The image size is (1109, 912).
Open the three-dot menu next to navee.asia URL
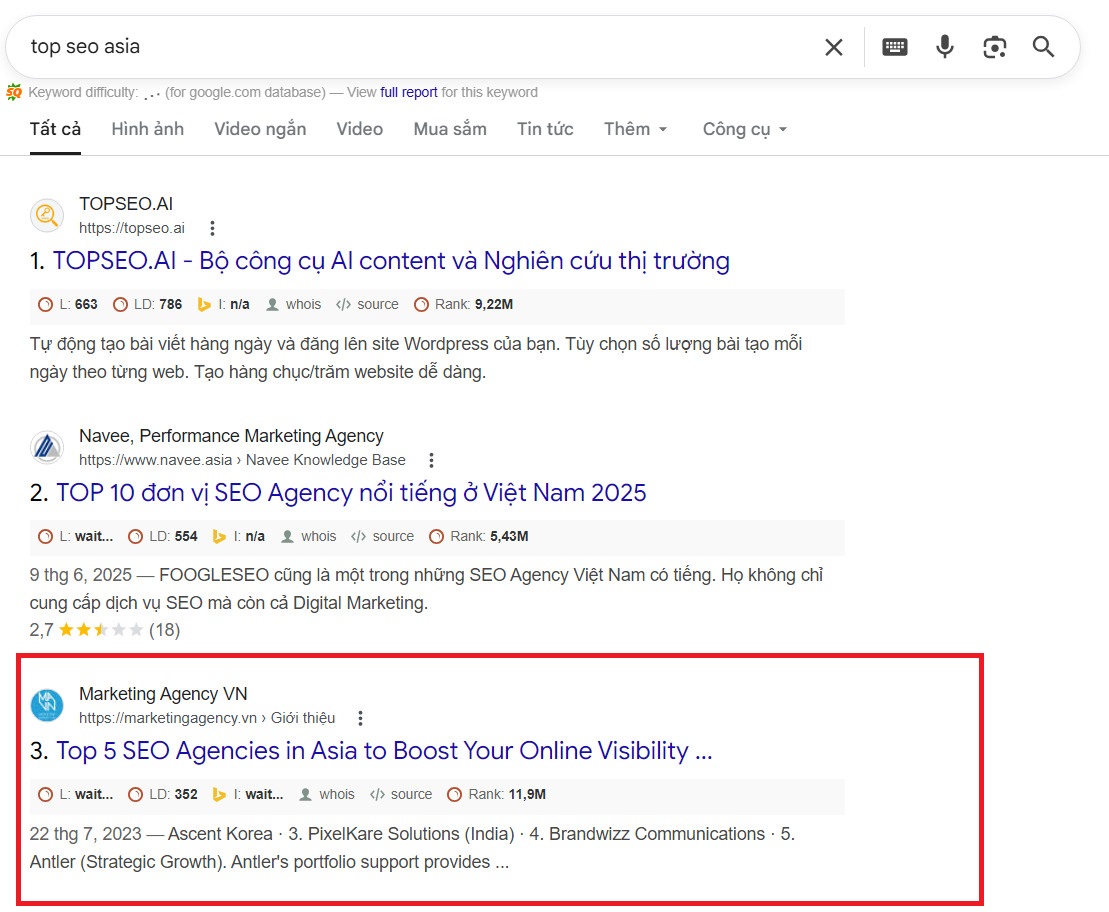(431, 460)
